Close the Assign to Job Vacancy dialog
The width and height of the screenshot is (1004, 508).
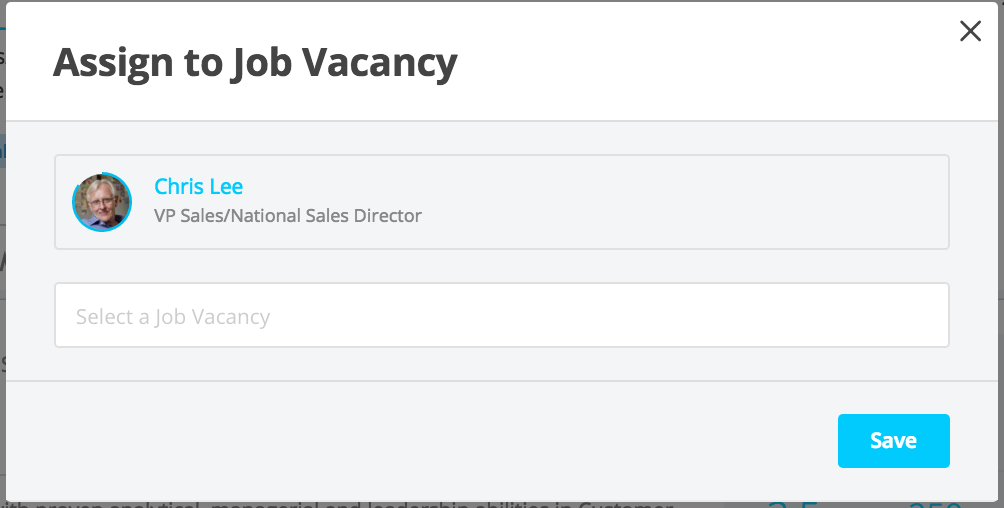[x=970, y=31]
